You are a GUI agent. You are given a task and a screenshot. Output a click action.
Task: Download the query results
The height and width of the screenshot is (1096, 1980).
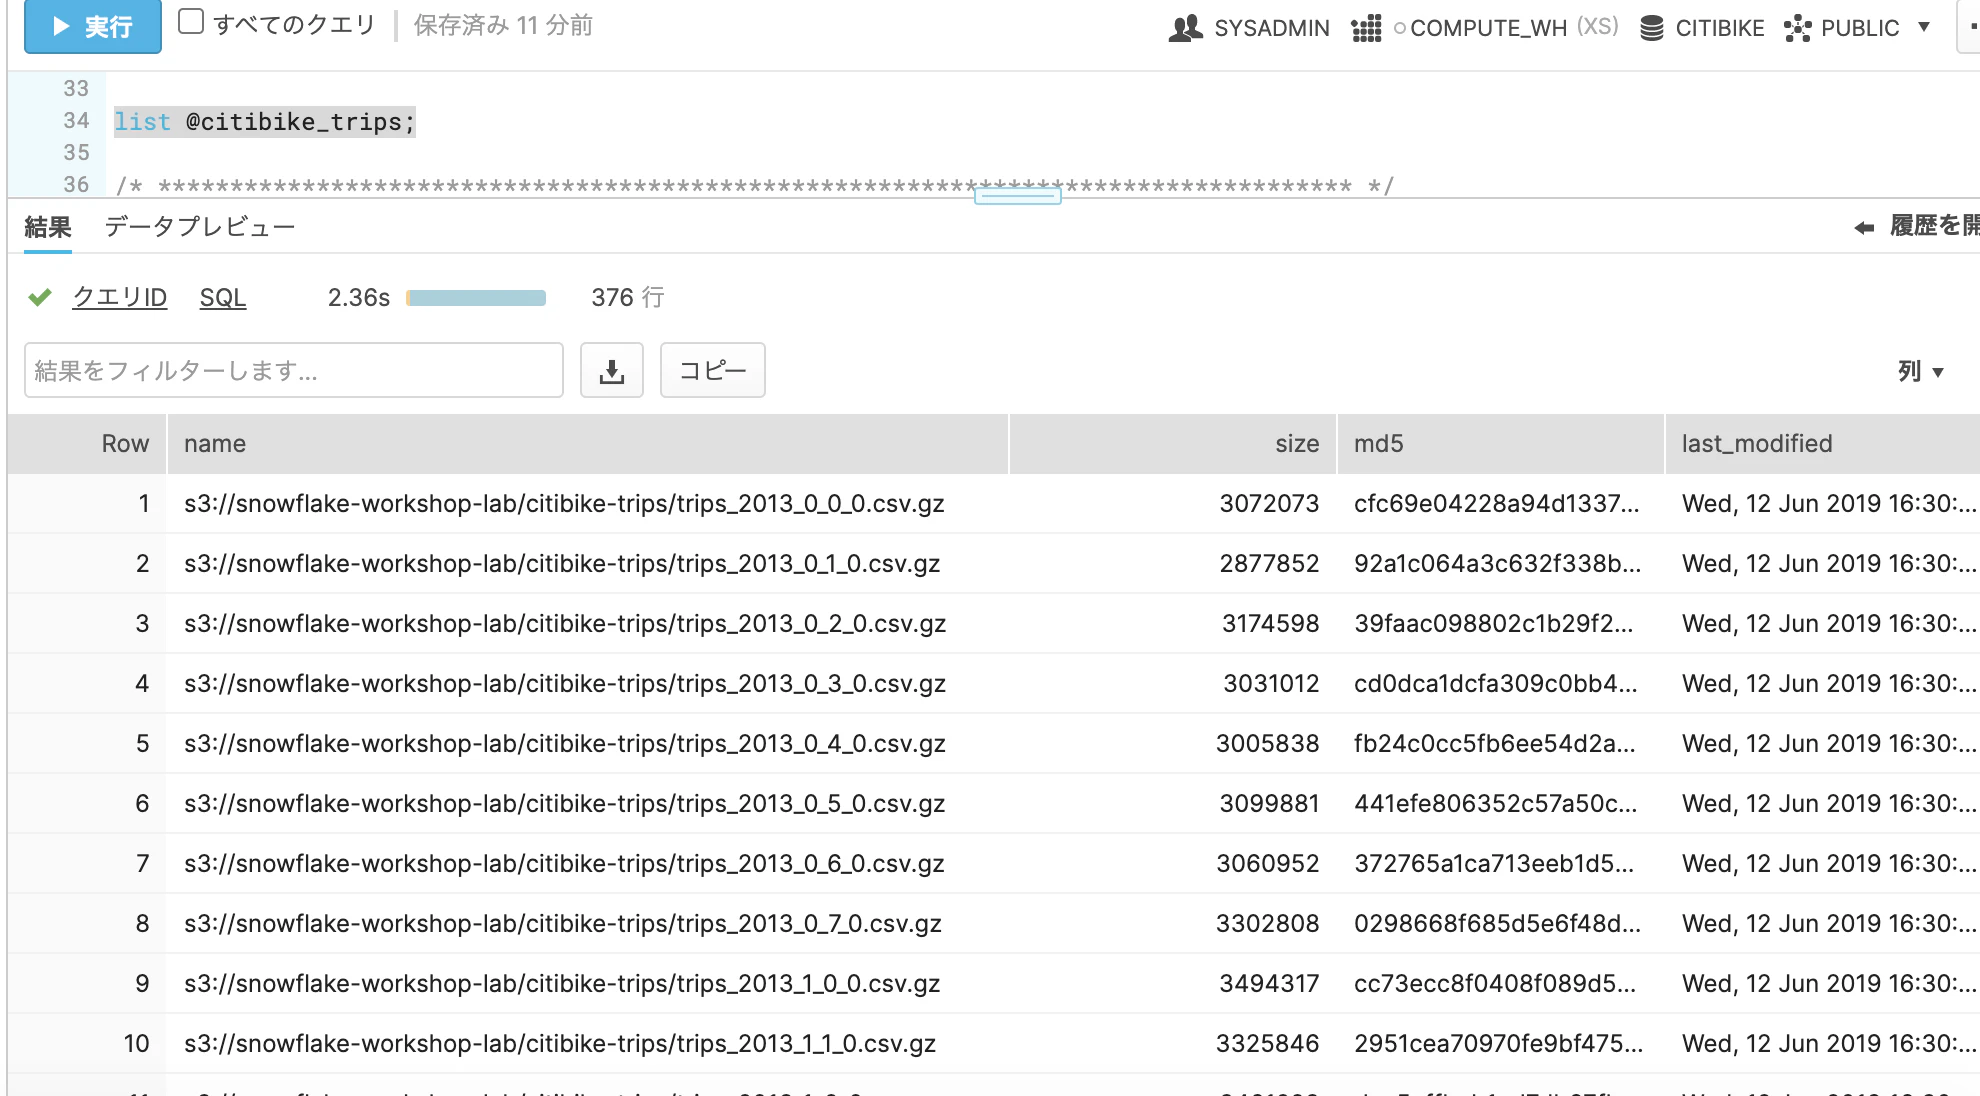pos(611,371)
